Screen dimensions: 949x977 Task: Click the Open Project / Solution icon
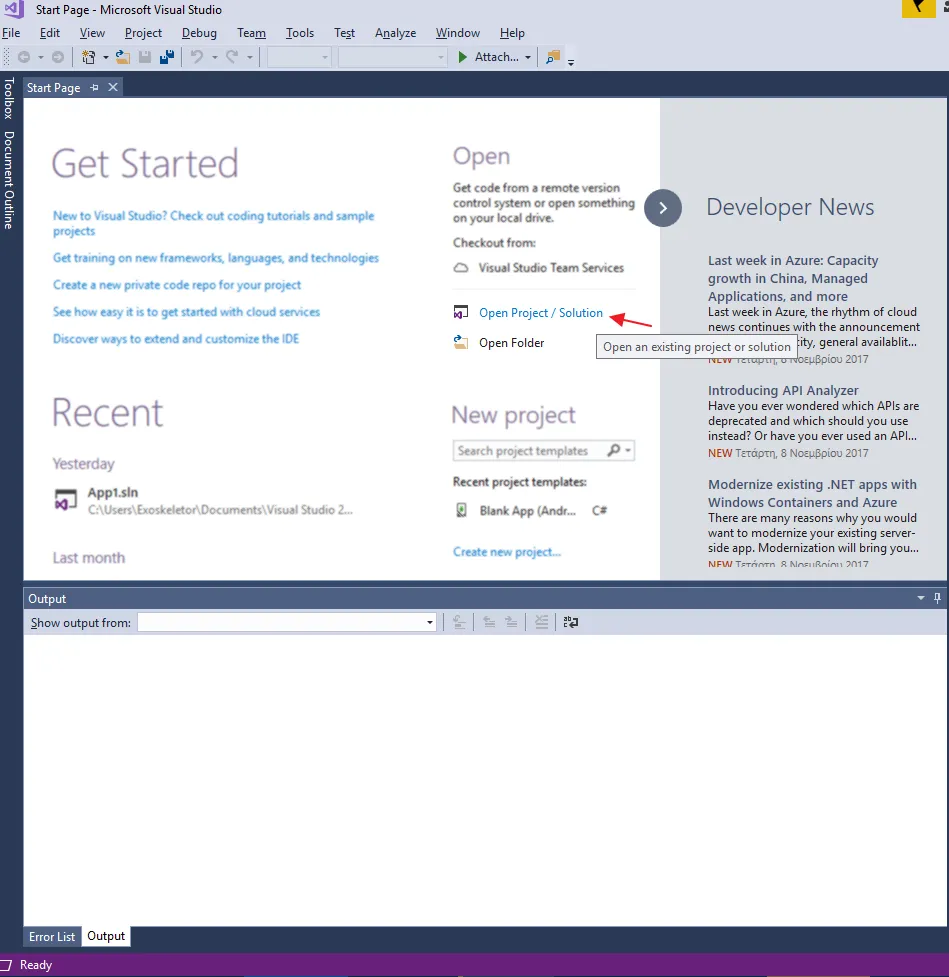pos(460,312)
